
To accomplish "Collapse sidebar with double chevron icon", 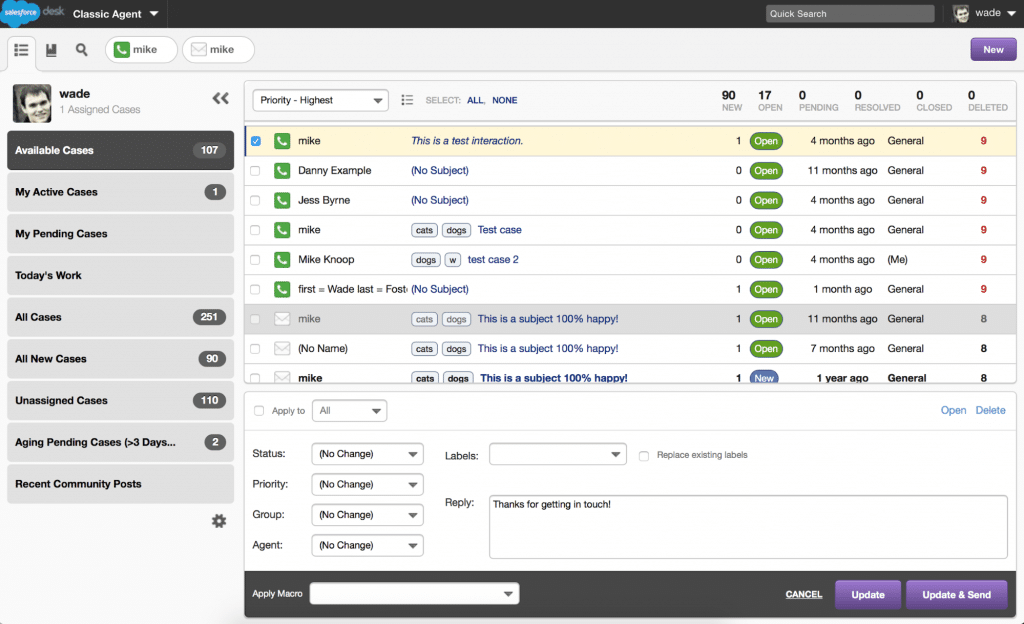I will 220,98.
